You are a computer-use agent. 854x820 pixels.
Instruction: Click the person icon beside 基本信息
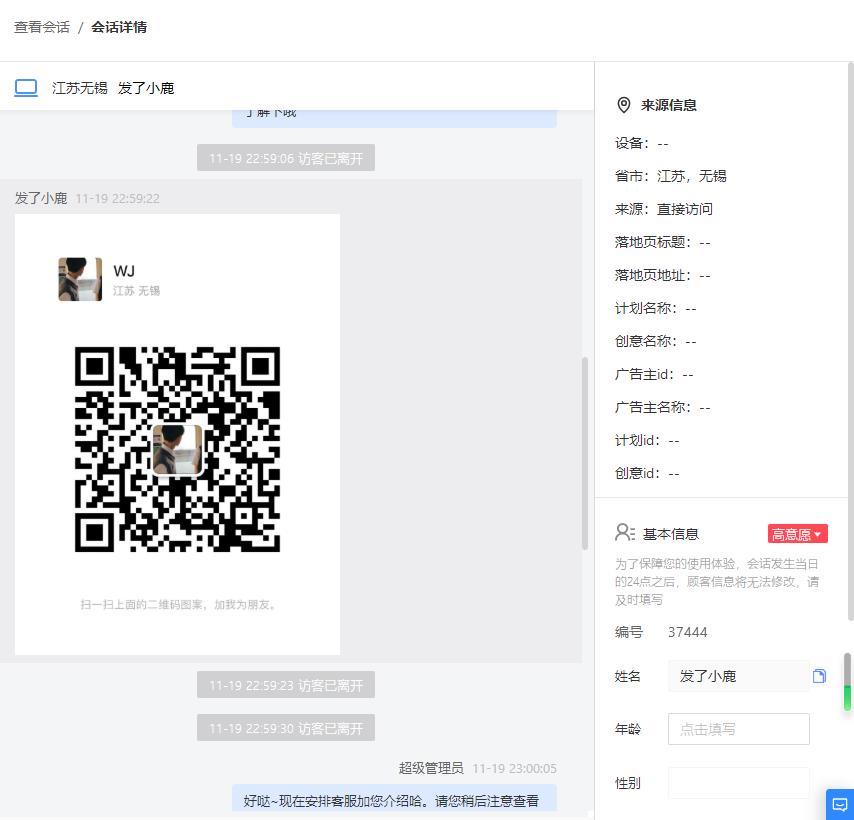(x=625, y=533)
